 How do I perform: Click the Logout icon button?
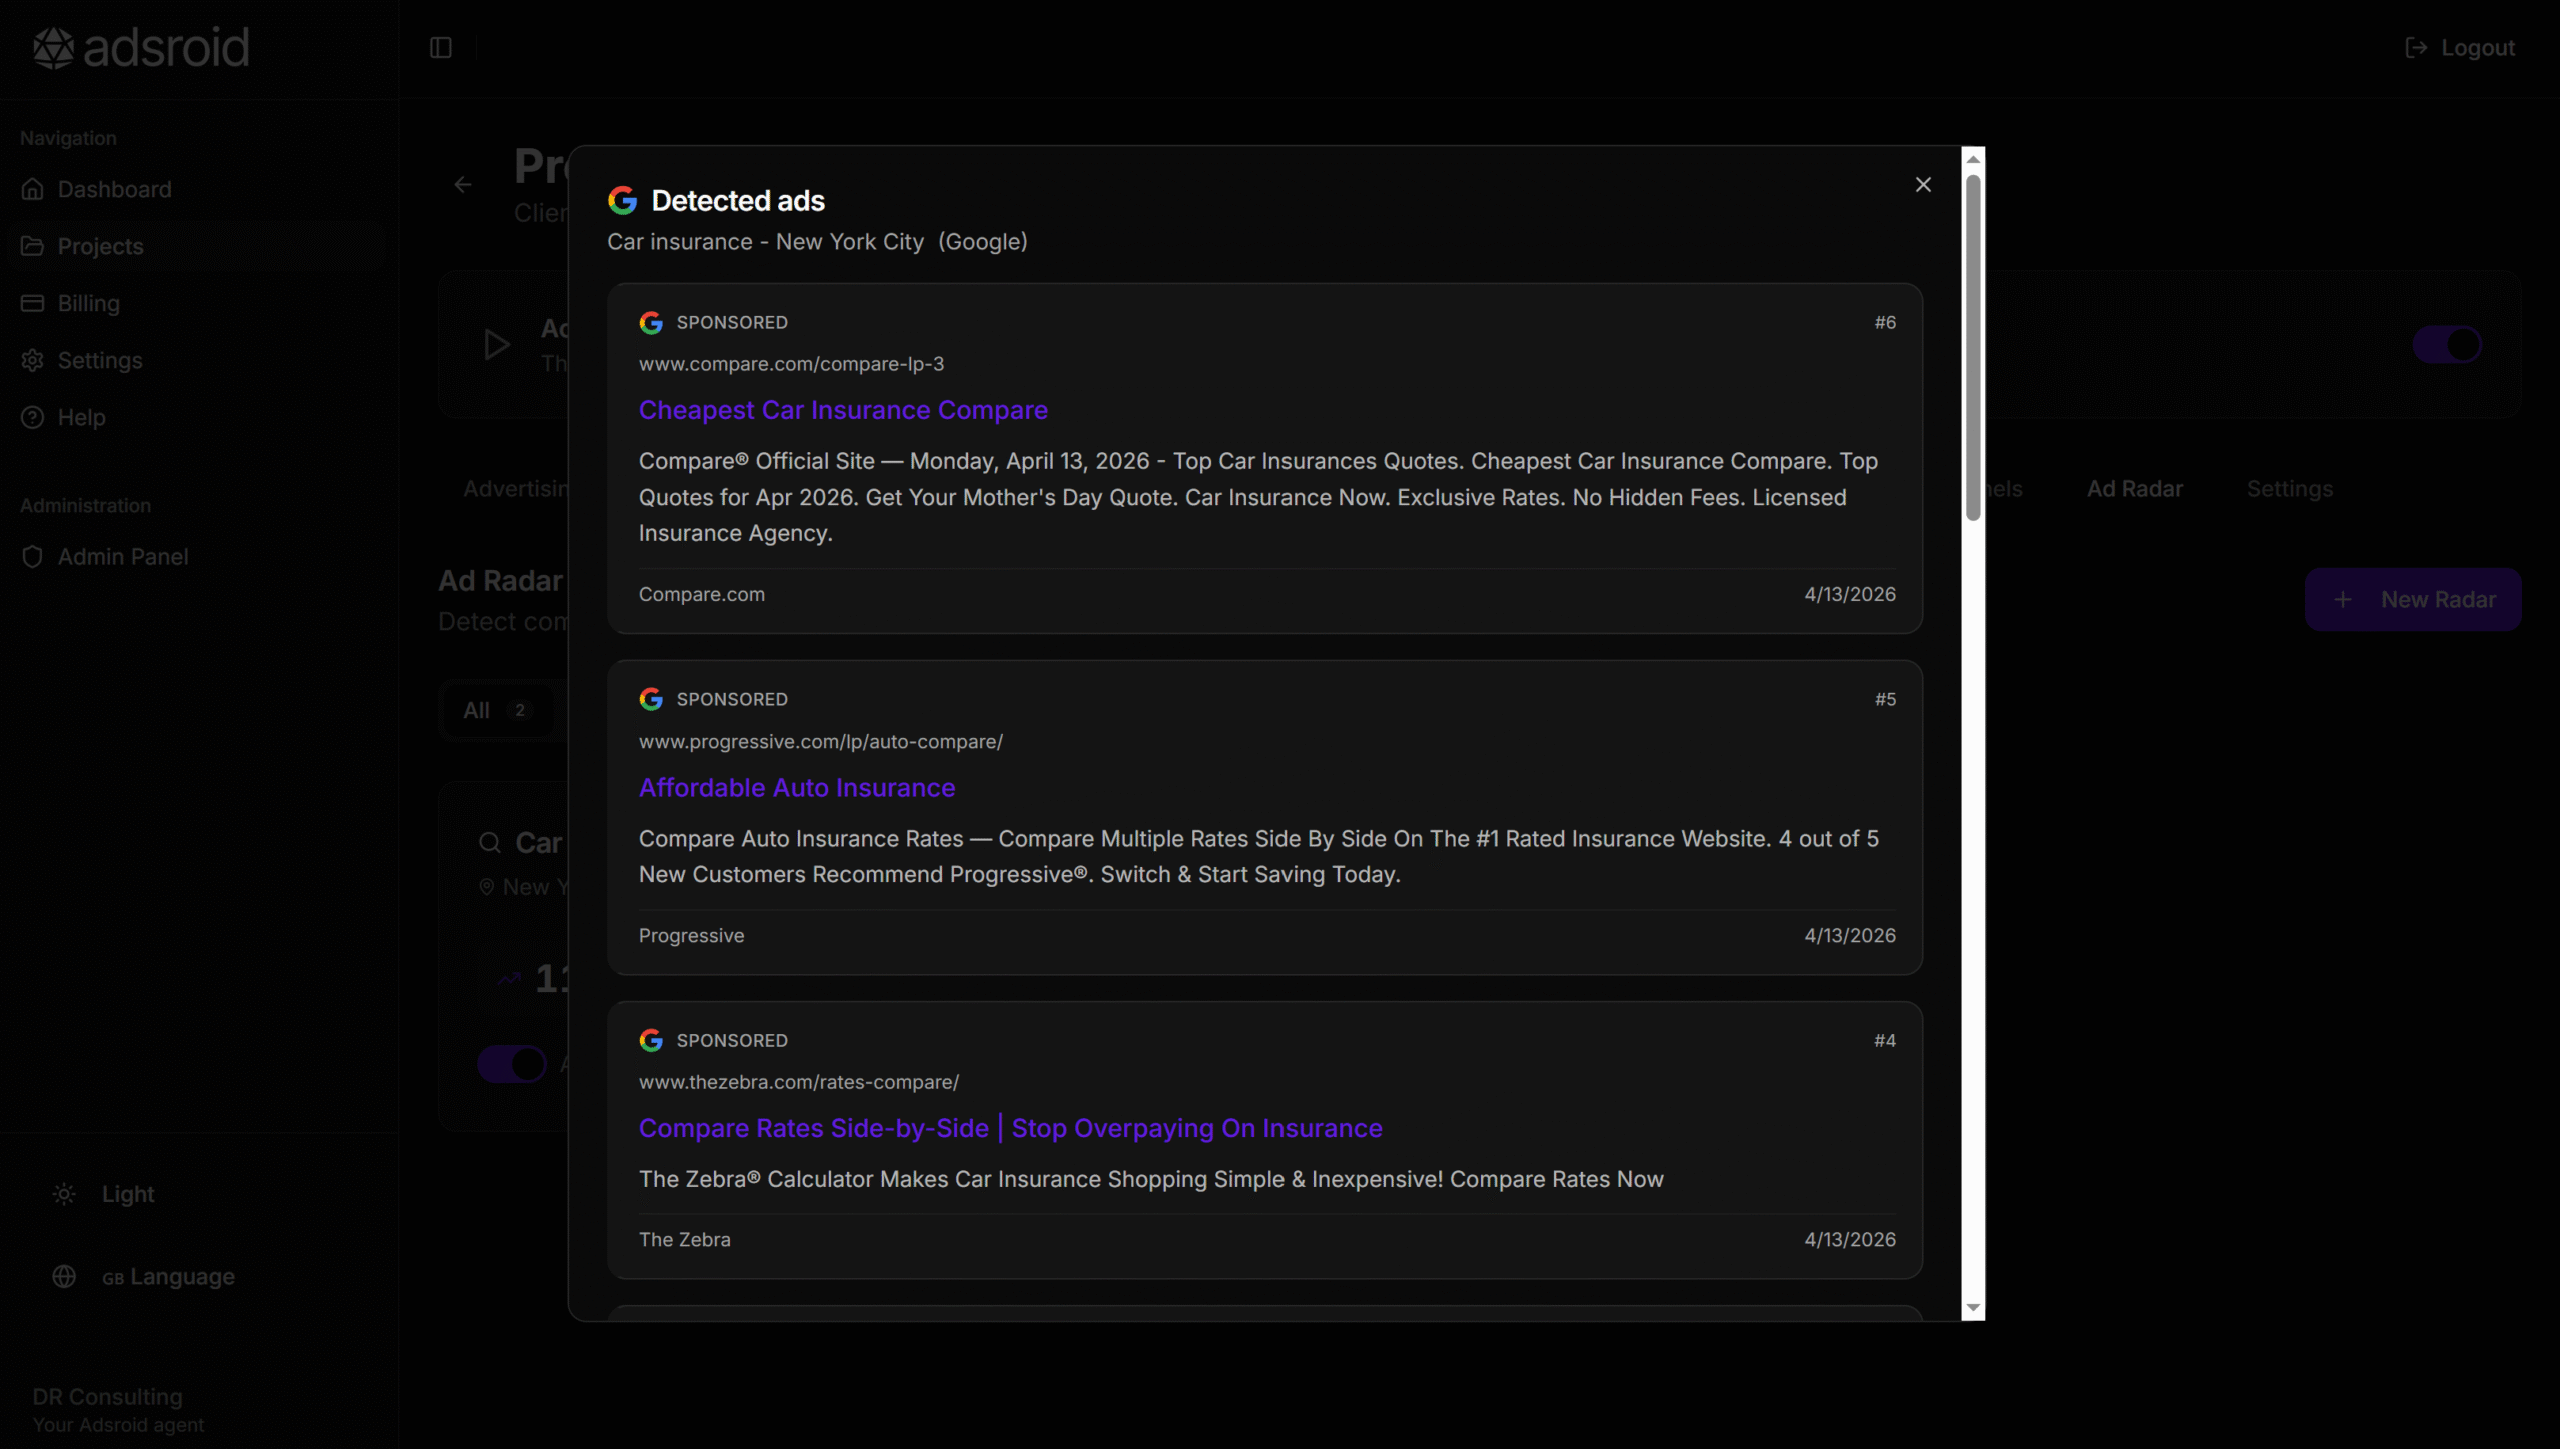pos(2459,48)
